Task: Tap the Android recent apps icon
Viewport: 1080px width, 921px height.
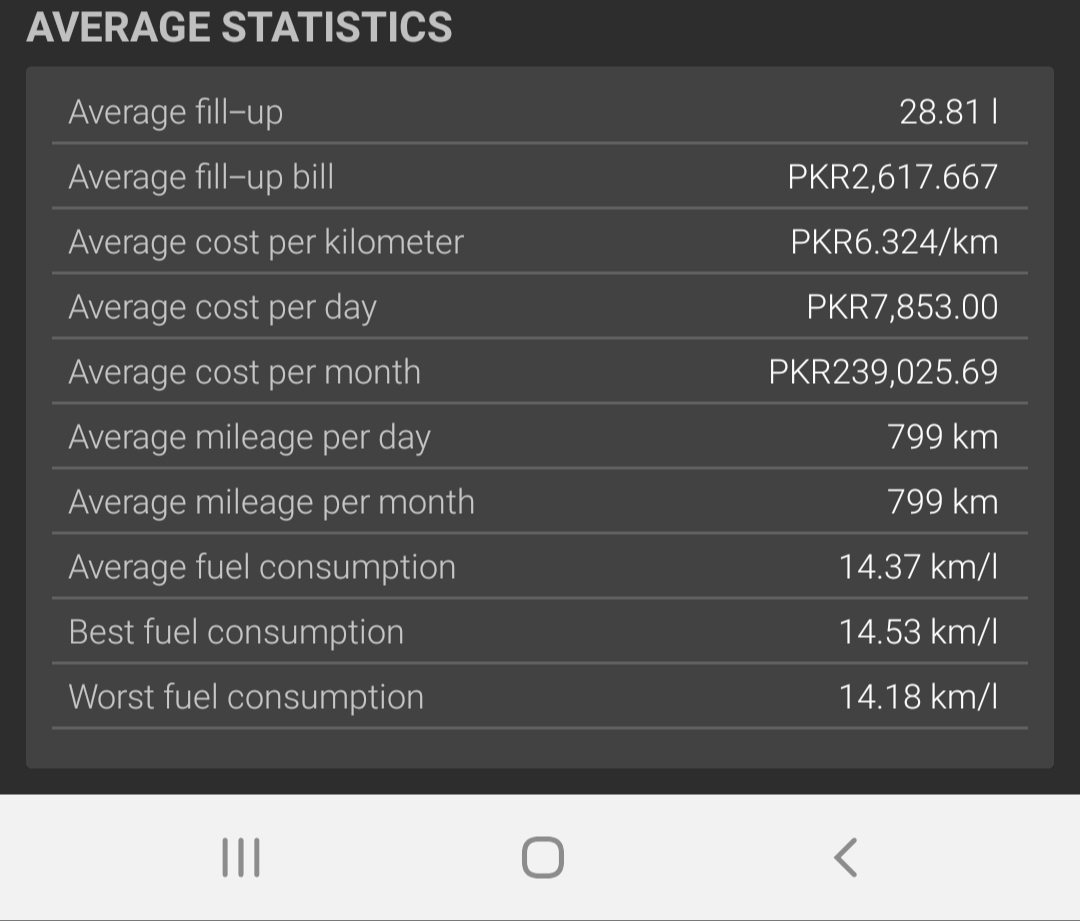Action: (x=241, y=858)
